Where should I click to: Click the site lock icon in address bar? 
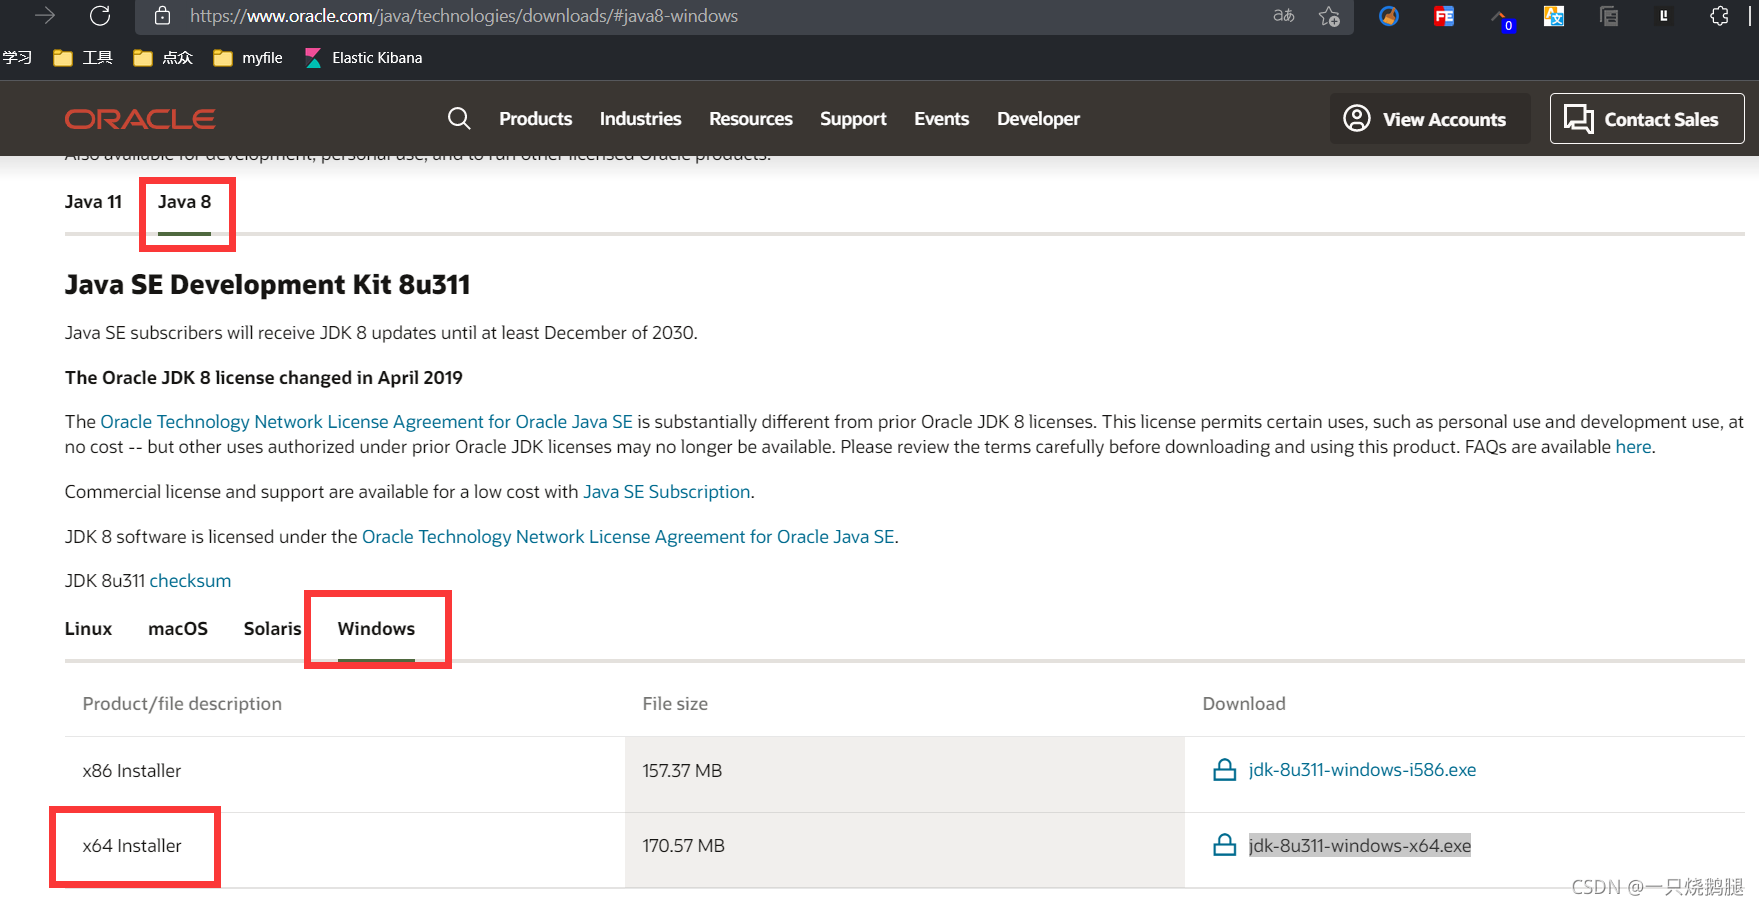tap(163, 15)
